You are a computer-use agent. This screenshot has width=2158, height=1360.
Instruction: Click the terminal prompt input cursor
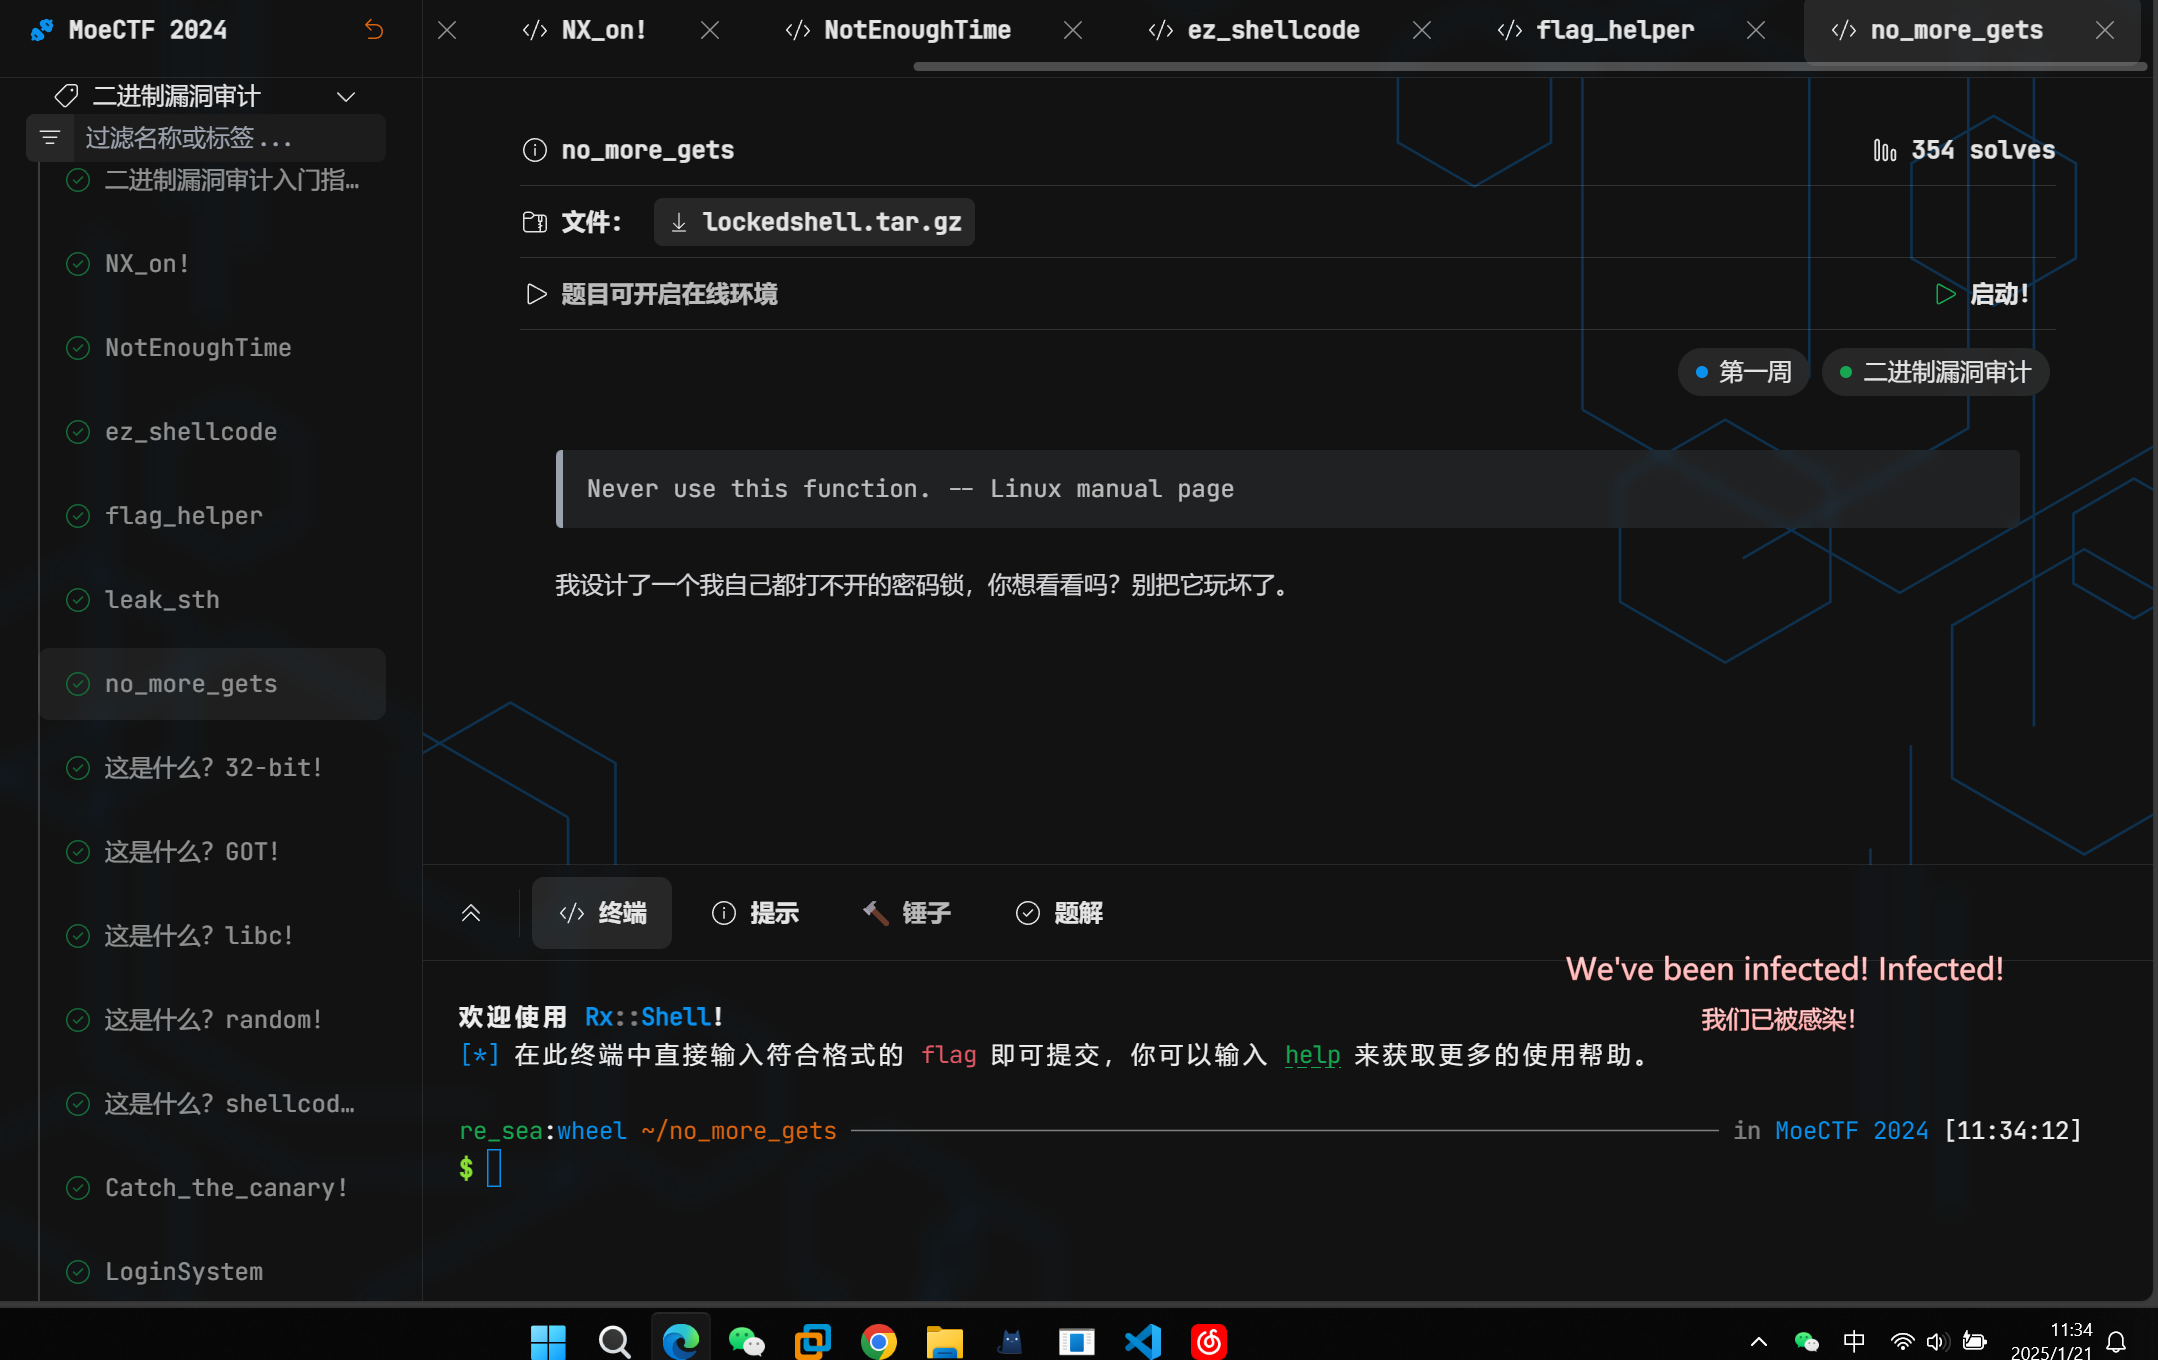pyautogui.click(x=494, y=1168)
